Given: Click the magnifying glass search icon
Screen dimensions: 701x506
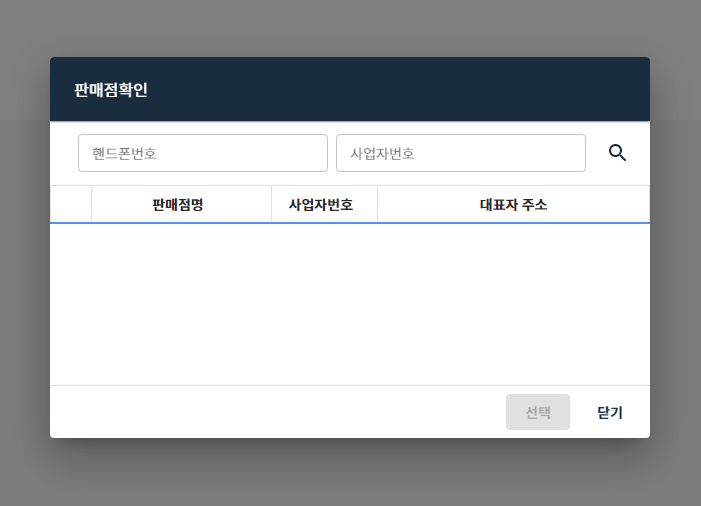Looking at the screenshot, I should click(x=617, y=153).
